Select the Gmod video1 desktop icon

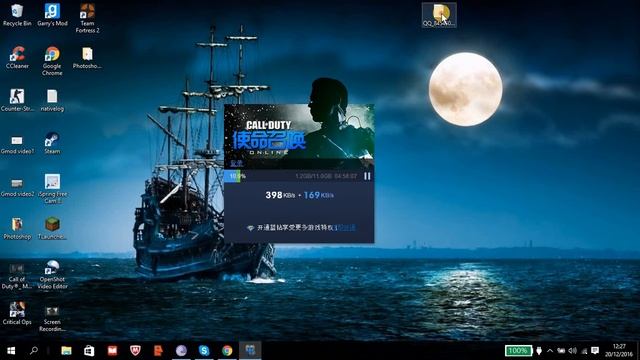(17, 144)
